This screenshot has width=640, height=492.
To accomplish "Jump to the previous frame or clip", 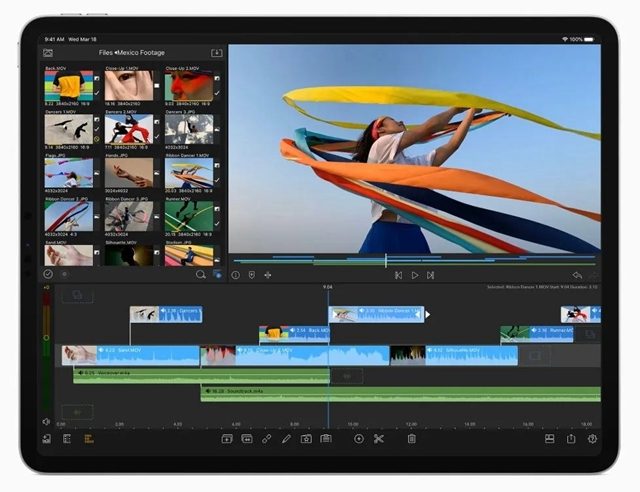I will [398, 275].
